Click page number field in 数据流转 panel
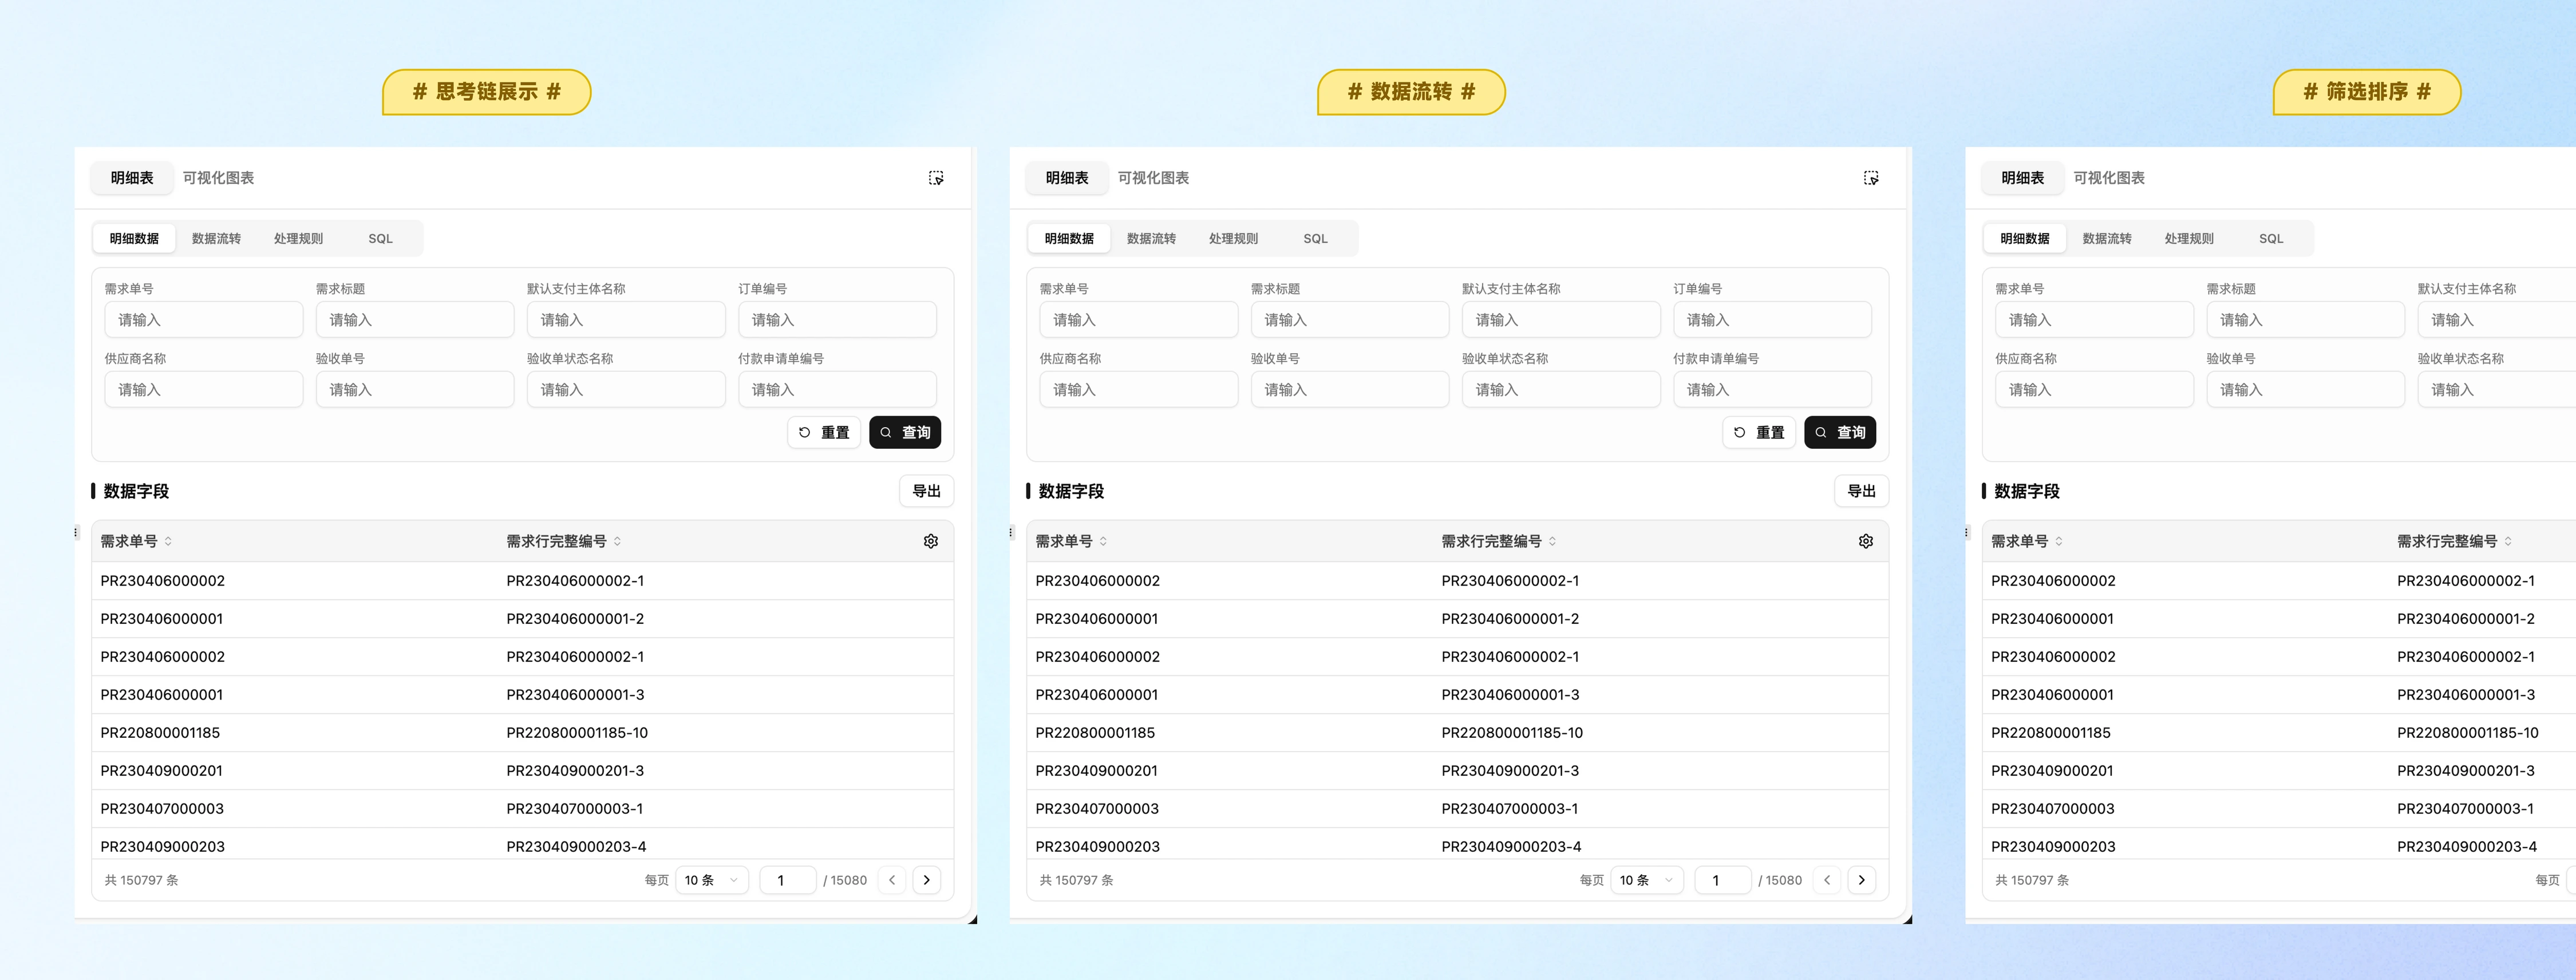The image size is (2576, 980). point(1723,880)
